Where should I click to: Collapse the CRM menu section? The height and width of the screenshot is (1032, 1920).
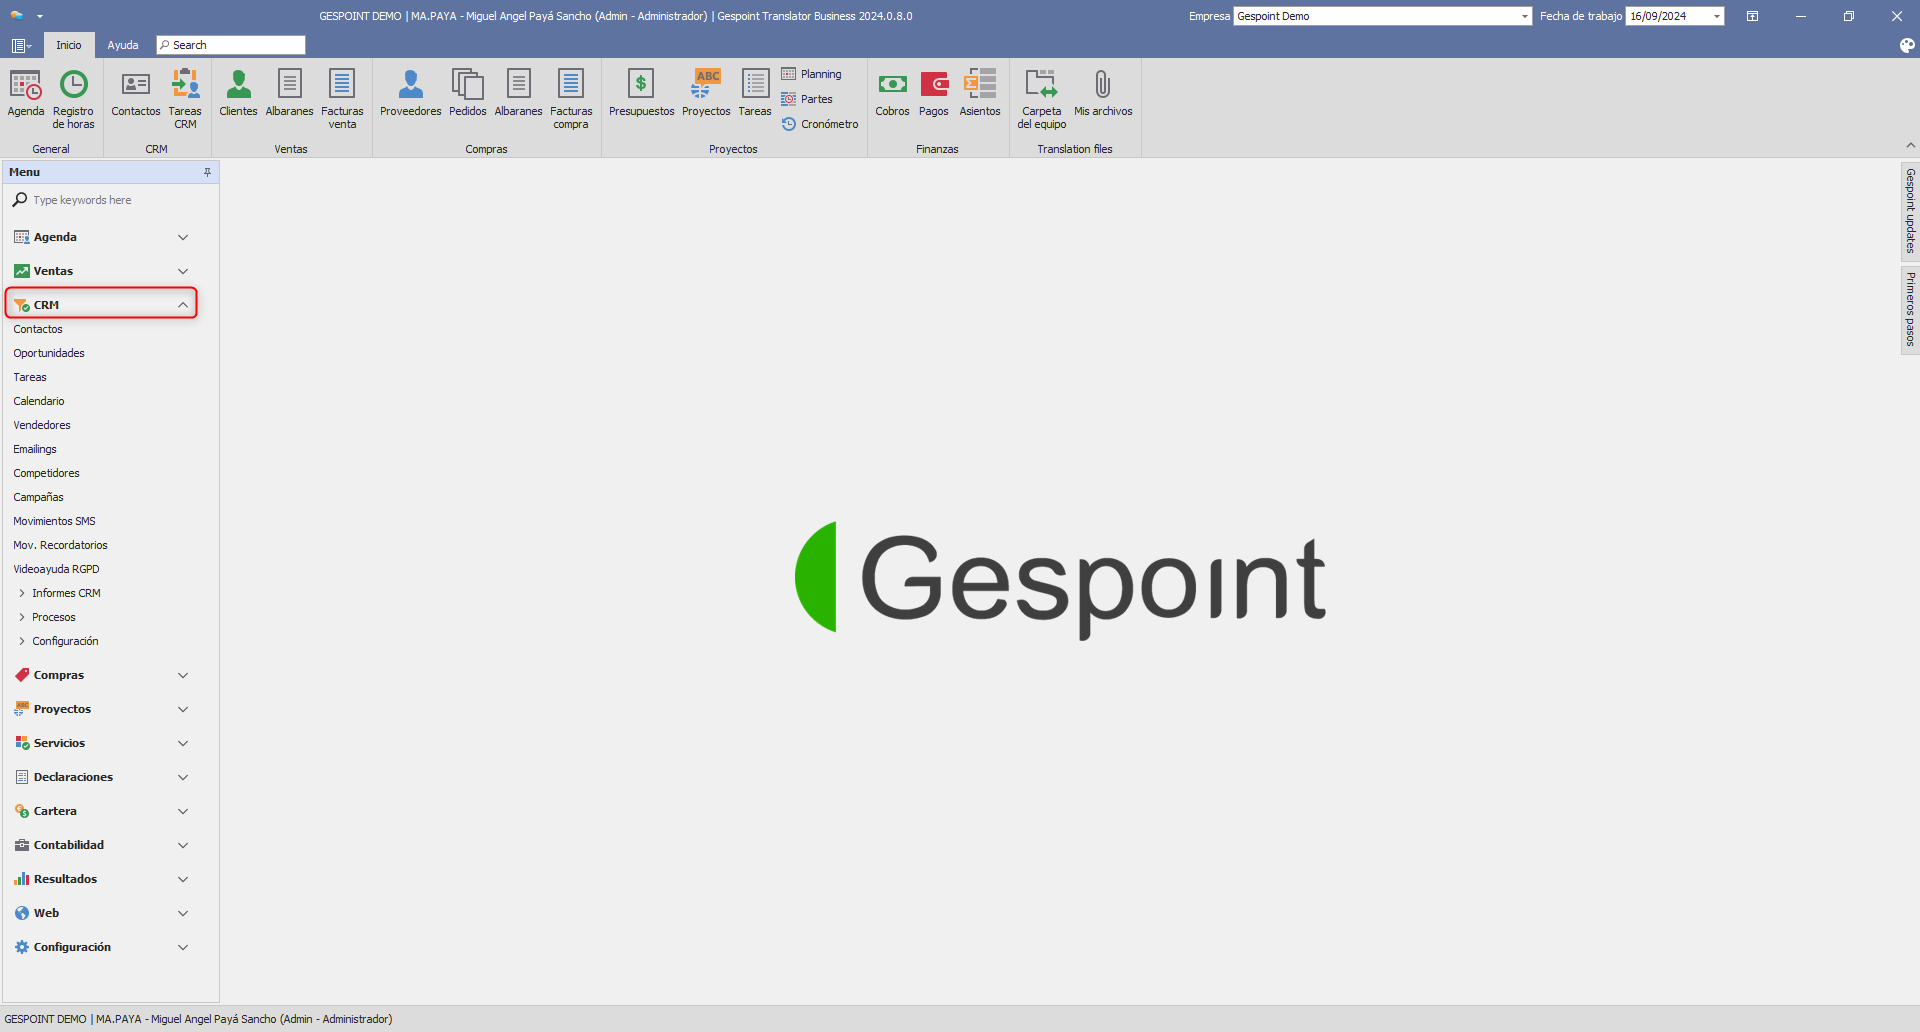point(183,305)
